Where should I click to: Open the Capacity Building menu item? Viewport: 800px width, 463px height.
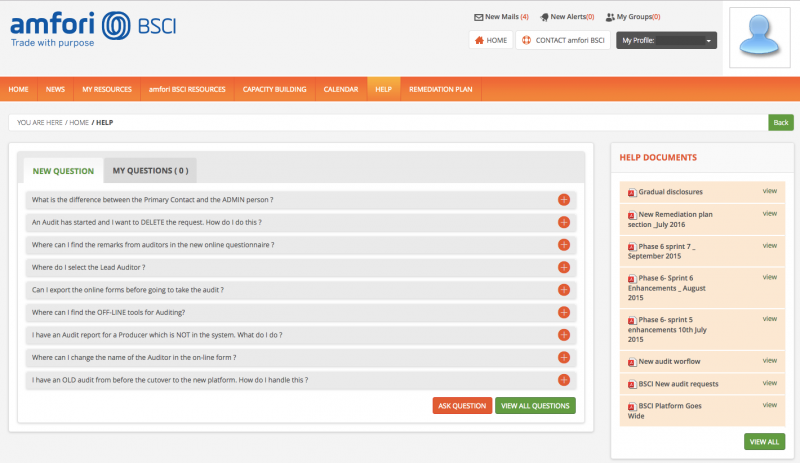coord(274,89)
